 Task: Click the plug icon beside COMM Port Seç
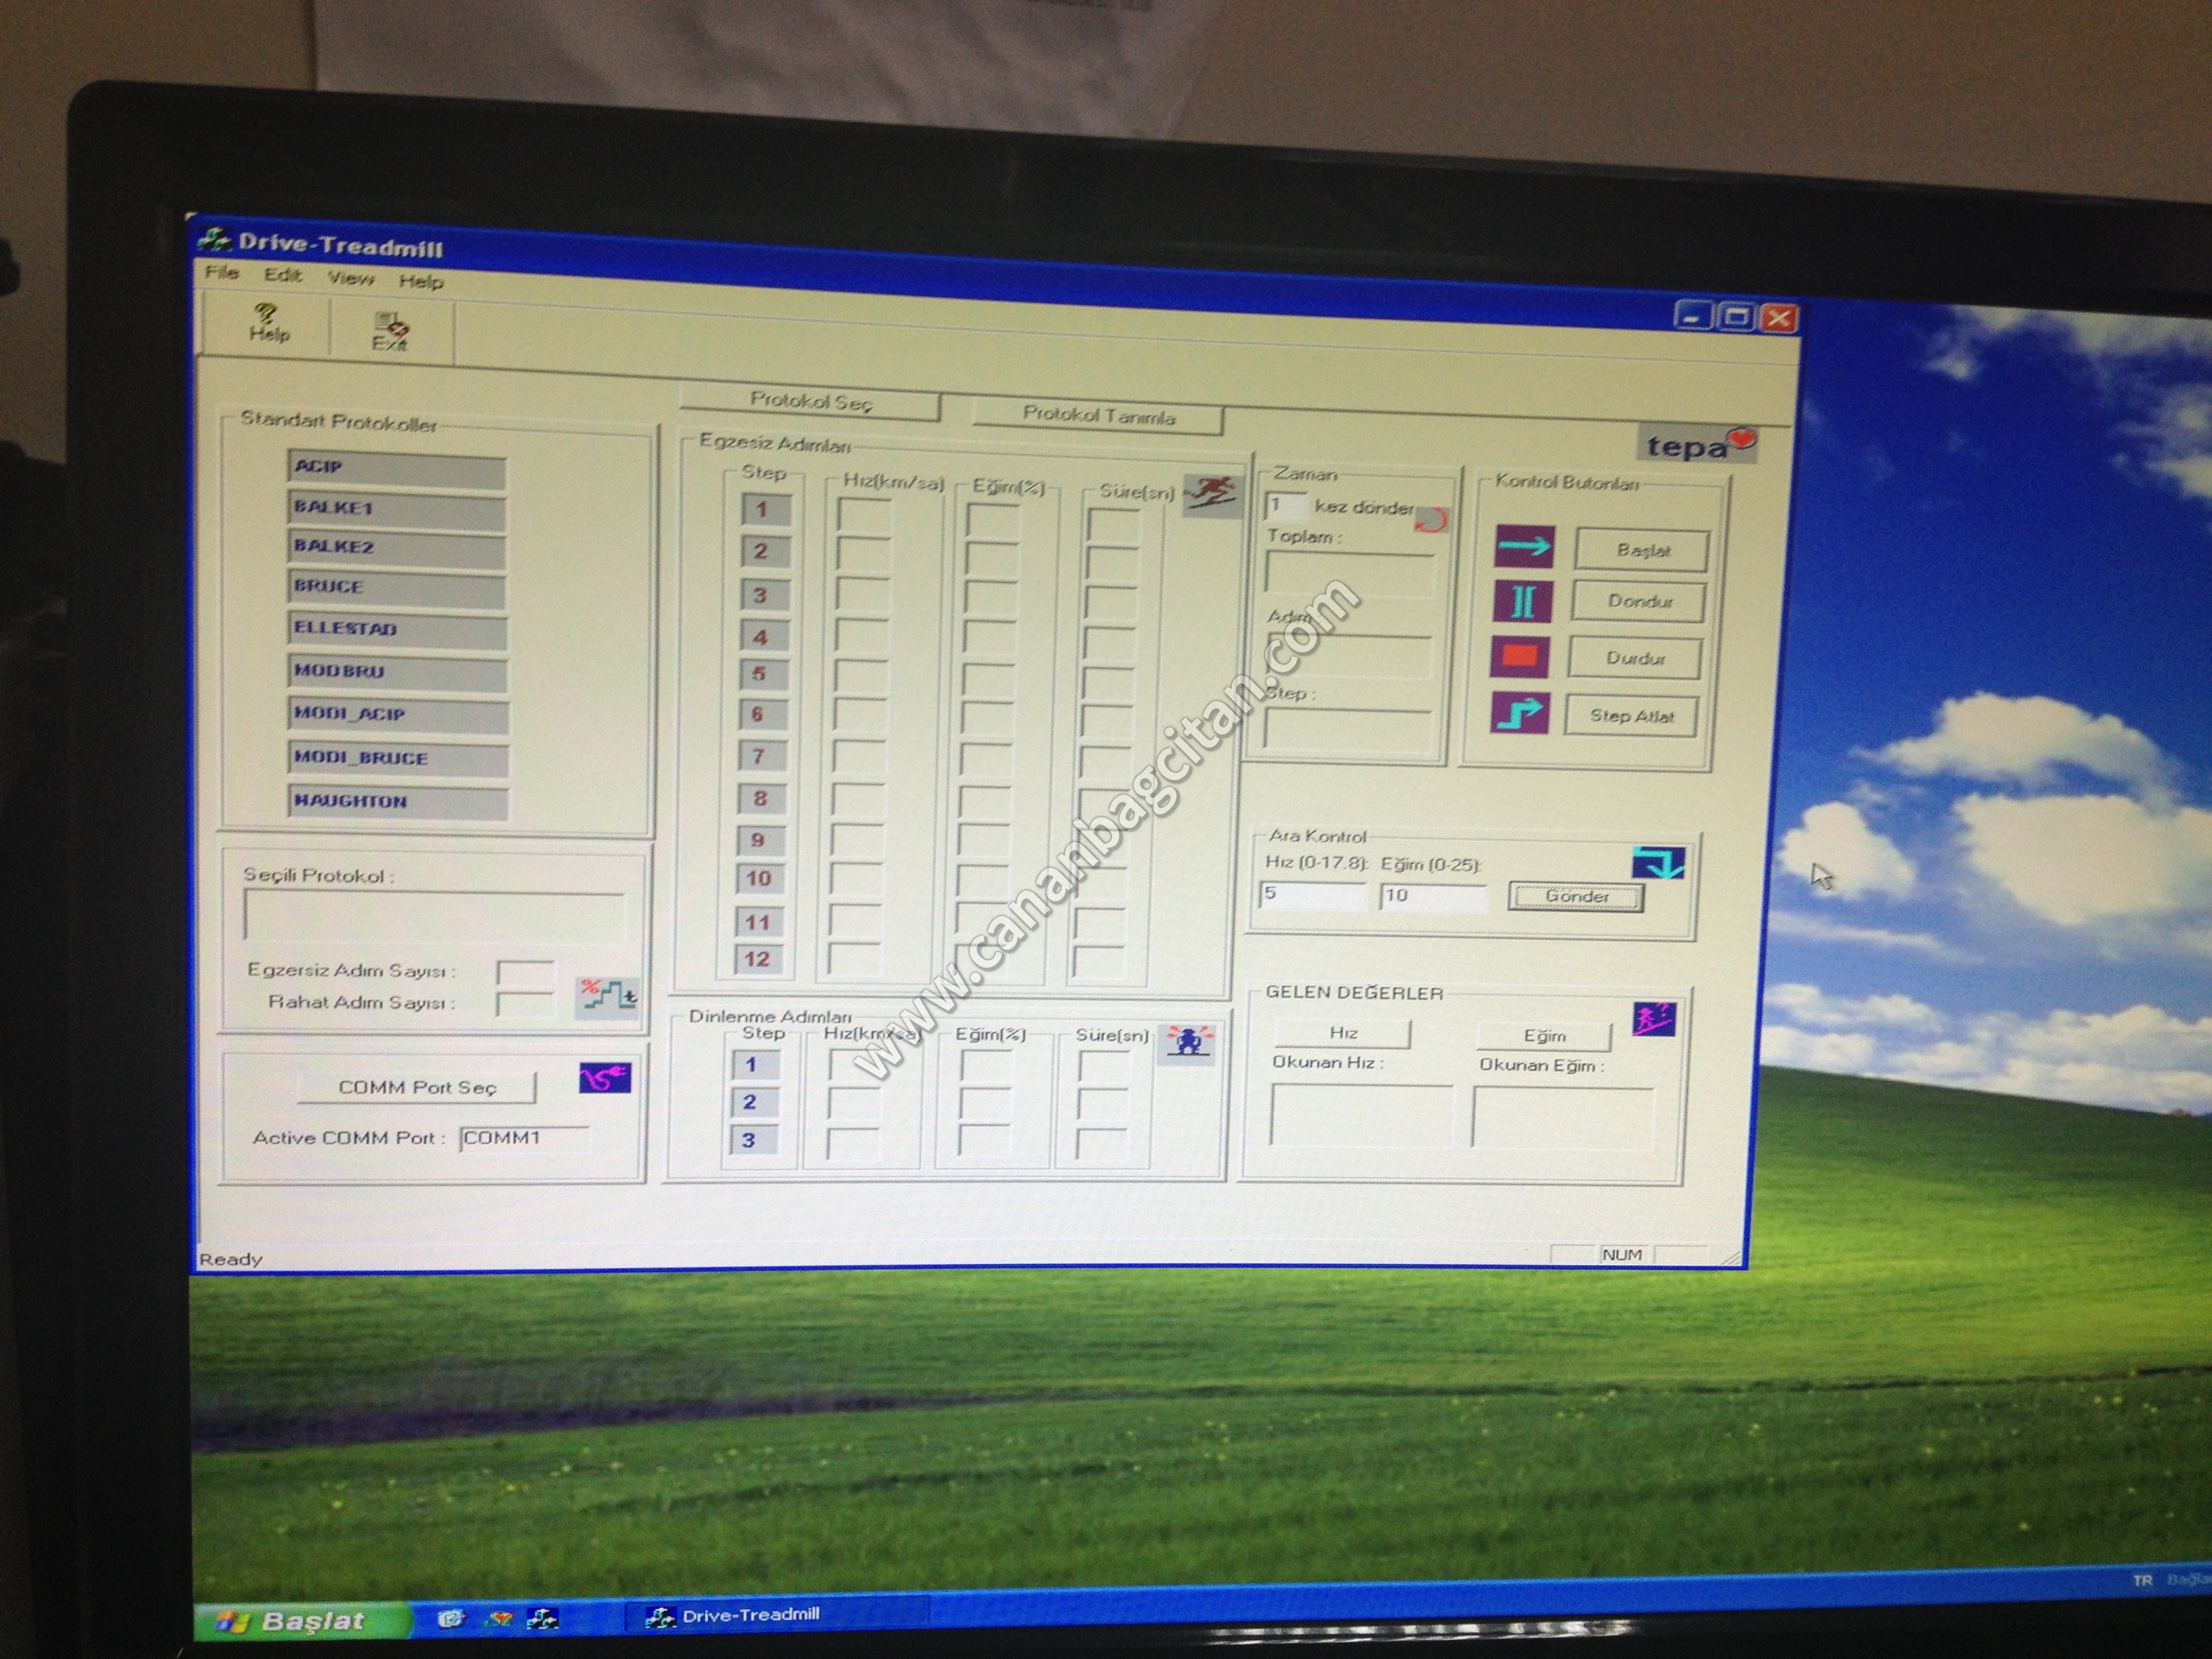click(605, 1077)
